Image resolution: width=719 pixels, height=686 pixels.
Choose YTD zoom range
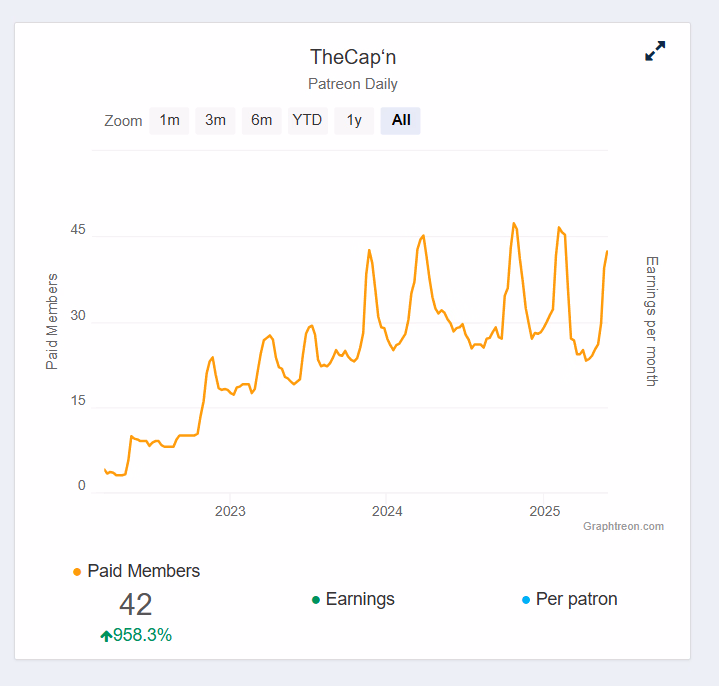[x=307, y=121]
